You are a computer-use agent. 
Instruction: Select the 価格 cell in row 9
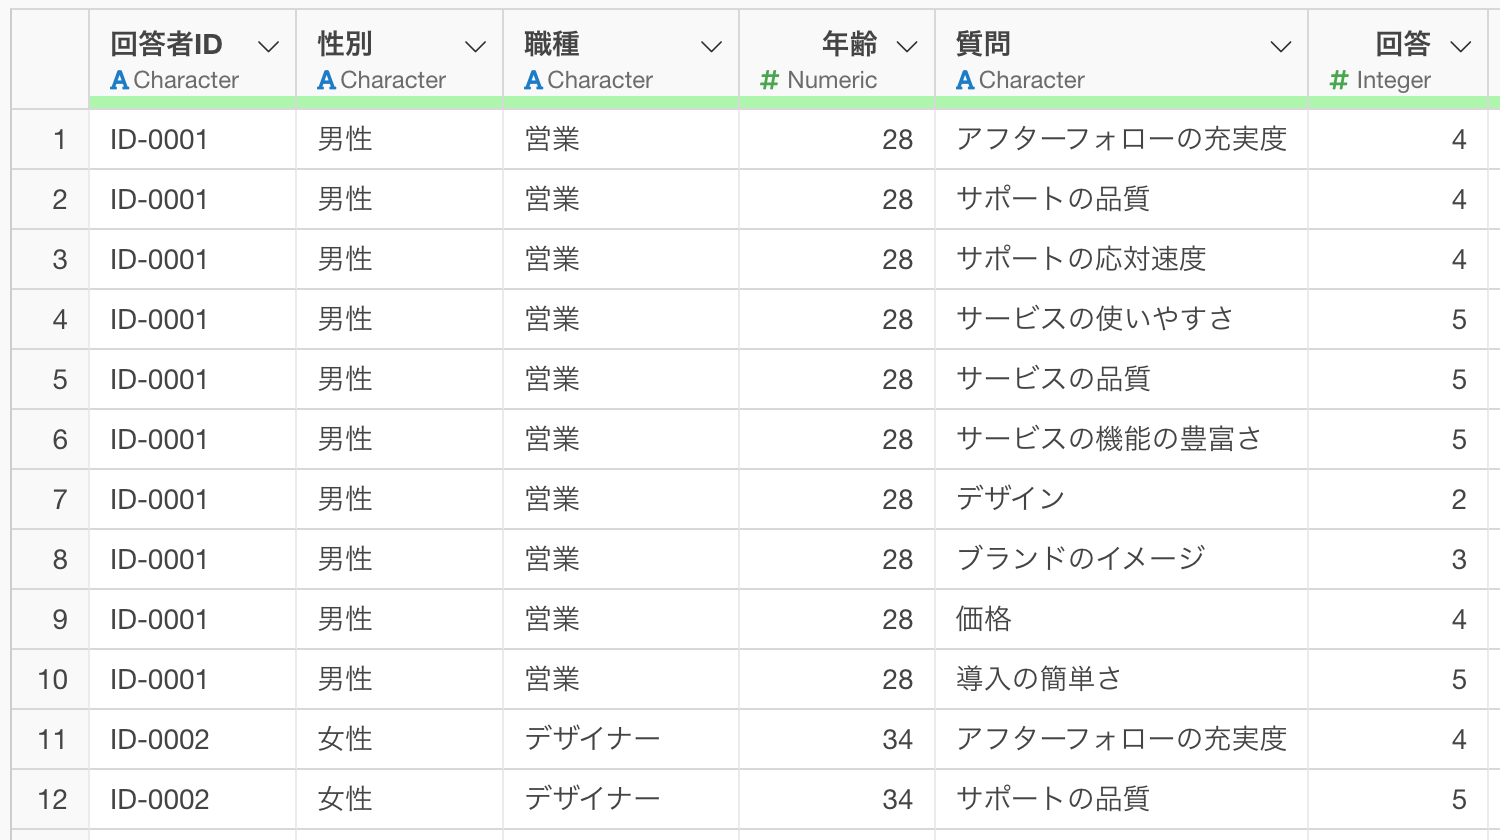(984, 619)
